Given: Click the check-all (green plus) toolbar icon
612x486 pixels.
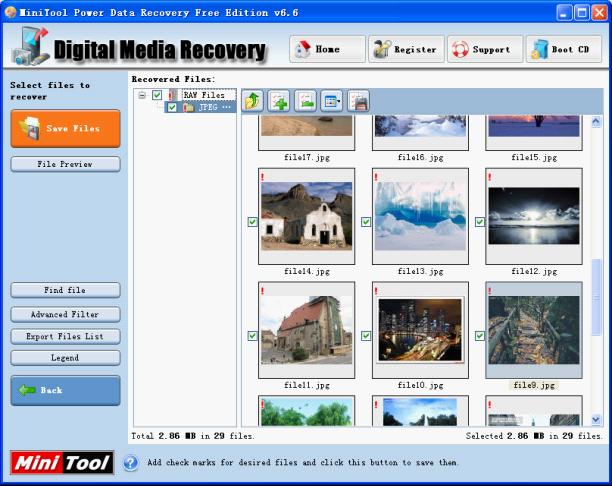Looking at the screenshot, I should [279, 101].
